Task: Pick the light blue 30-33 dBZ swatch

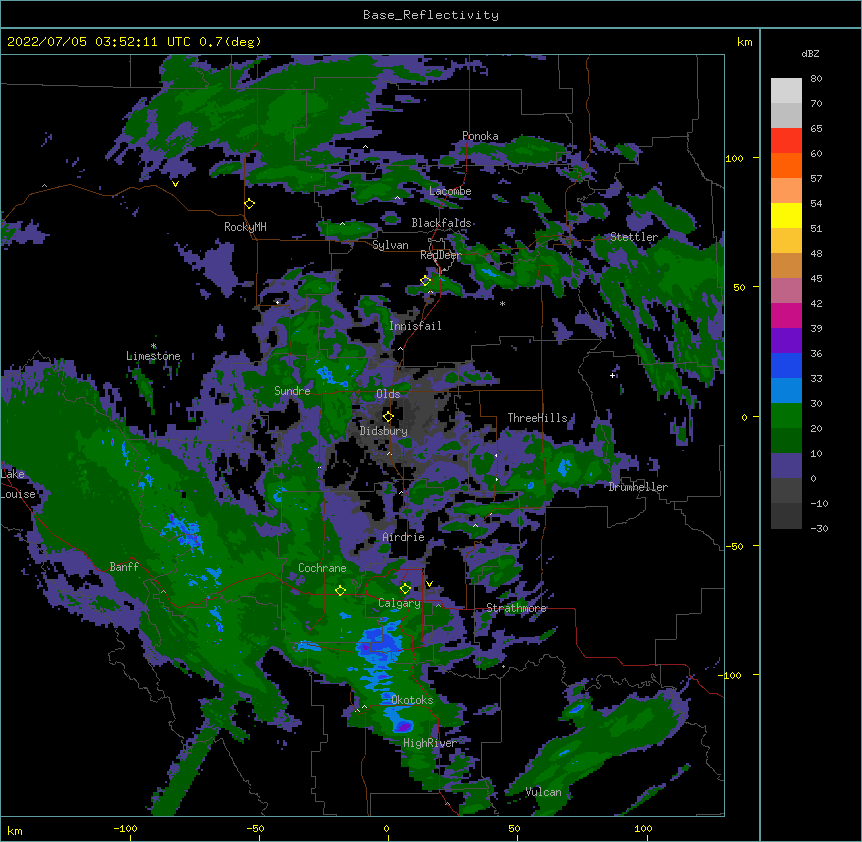Action: coord(786,390)
